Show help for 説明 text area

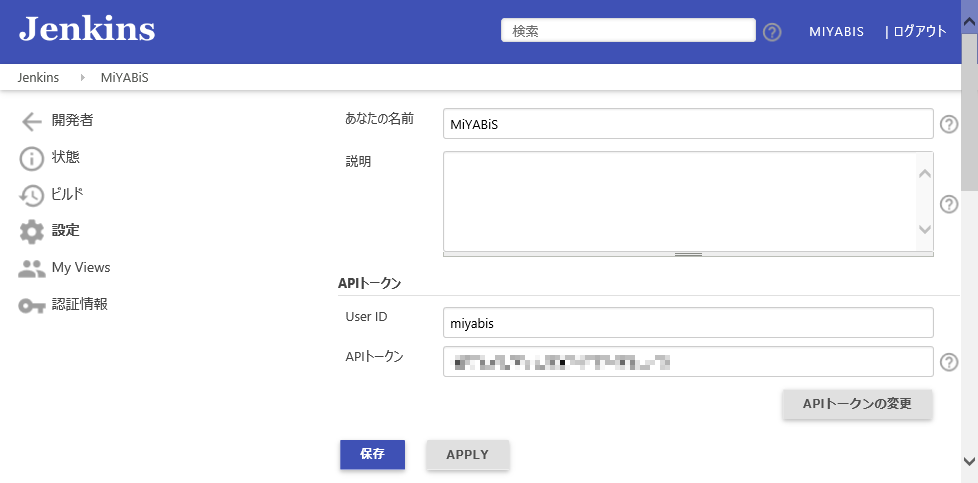coord(949,204)
